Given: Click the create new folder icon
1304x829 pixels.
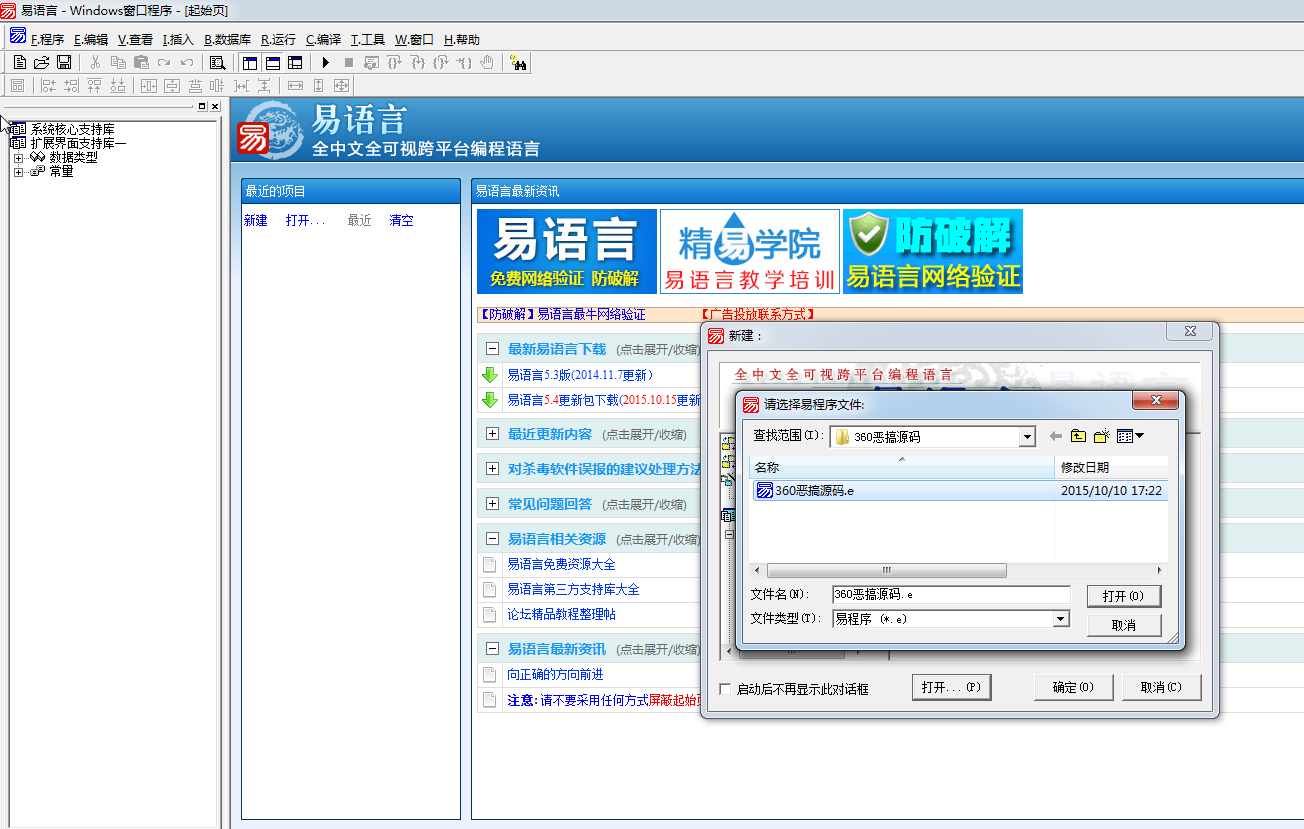Looking at the screenshot, I should (1102, 436).
